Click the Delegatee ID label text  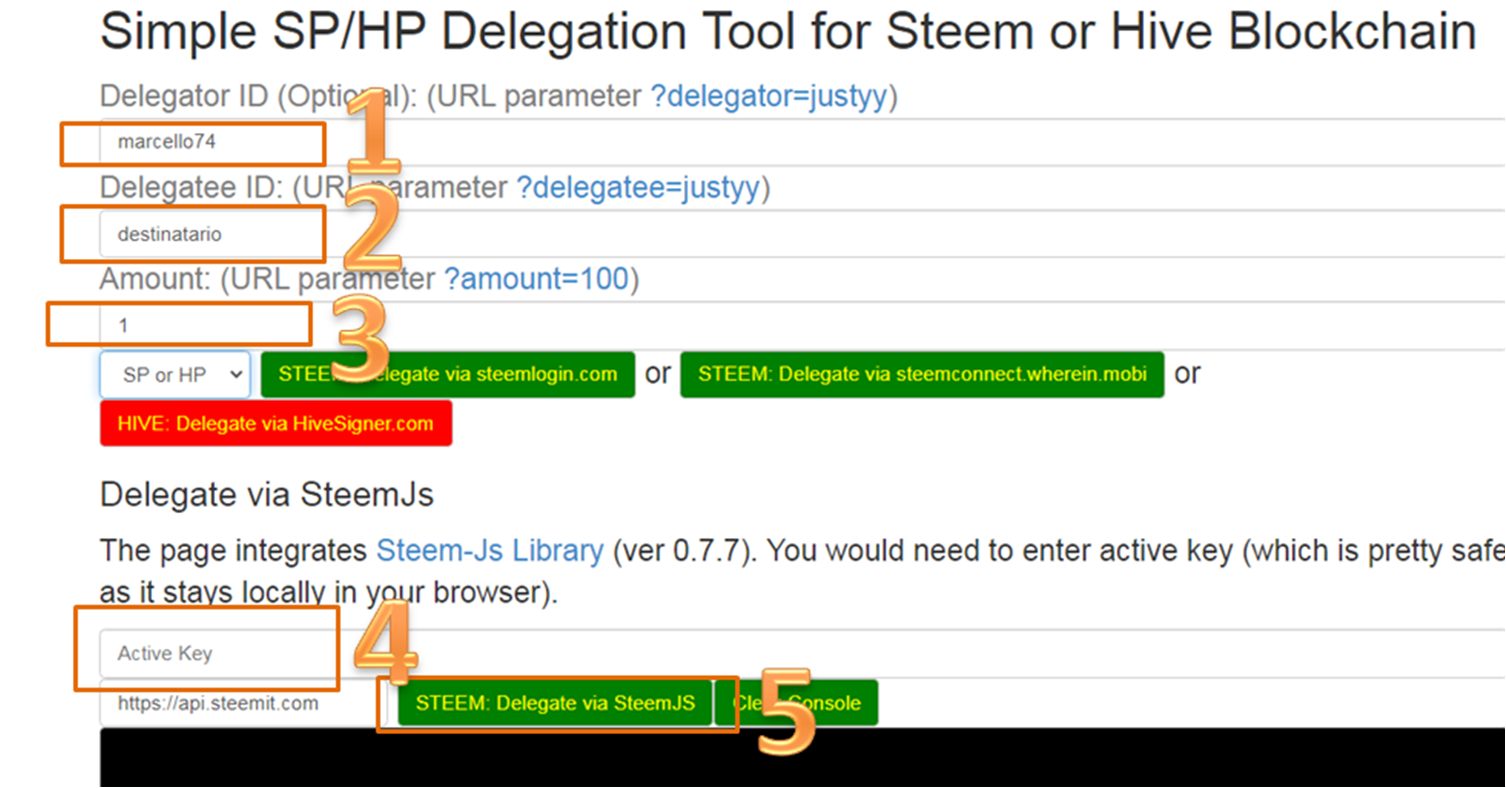[x=192, y=188]
